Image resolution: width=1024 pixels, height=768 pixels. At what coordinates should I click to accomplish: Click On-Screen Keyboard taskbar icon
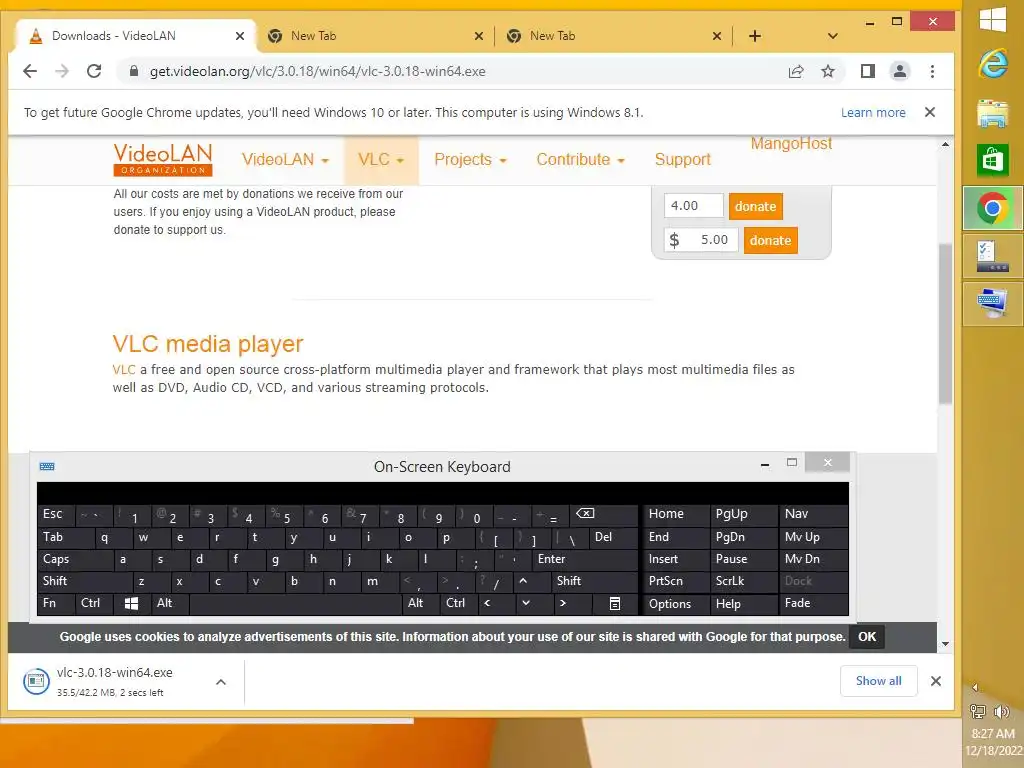coord(993,304)
